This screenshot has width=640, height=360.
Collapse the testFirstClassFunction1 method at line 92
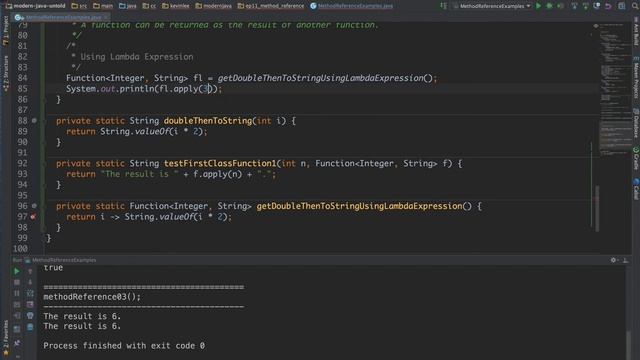44,164
